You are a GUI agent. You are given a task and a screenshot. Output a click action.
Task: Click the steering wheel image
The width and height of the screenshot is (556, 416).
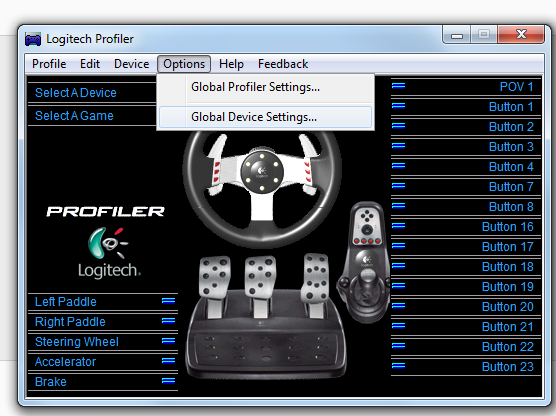coord(262,188)
